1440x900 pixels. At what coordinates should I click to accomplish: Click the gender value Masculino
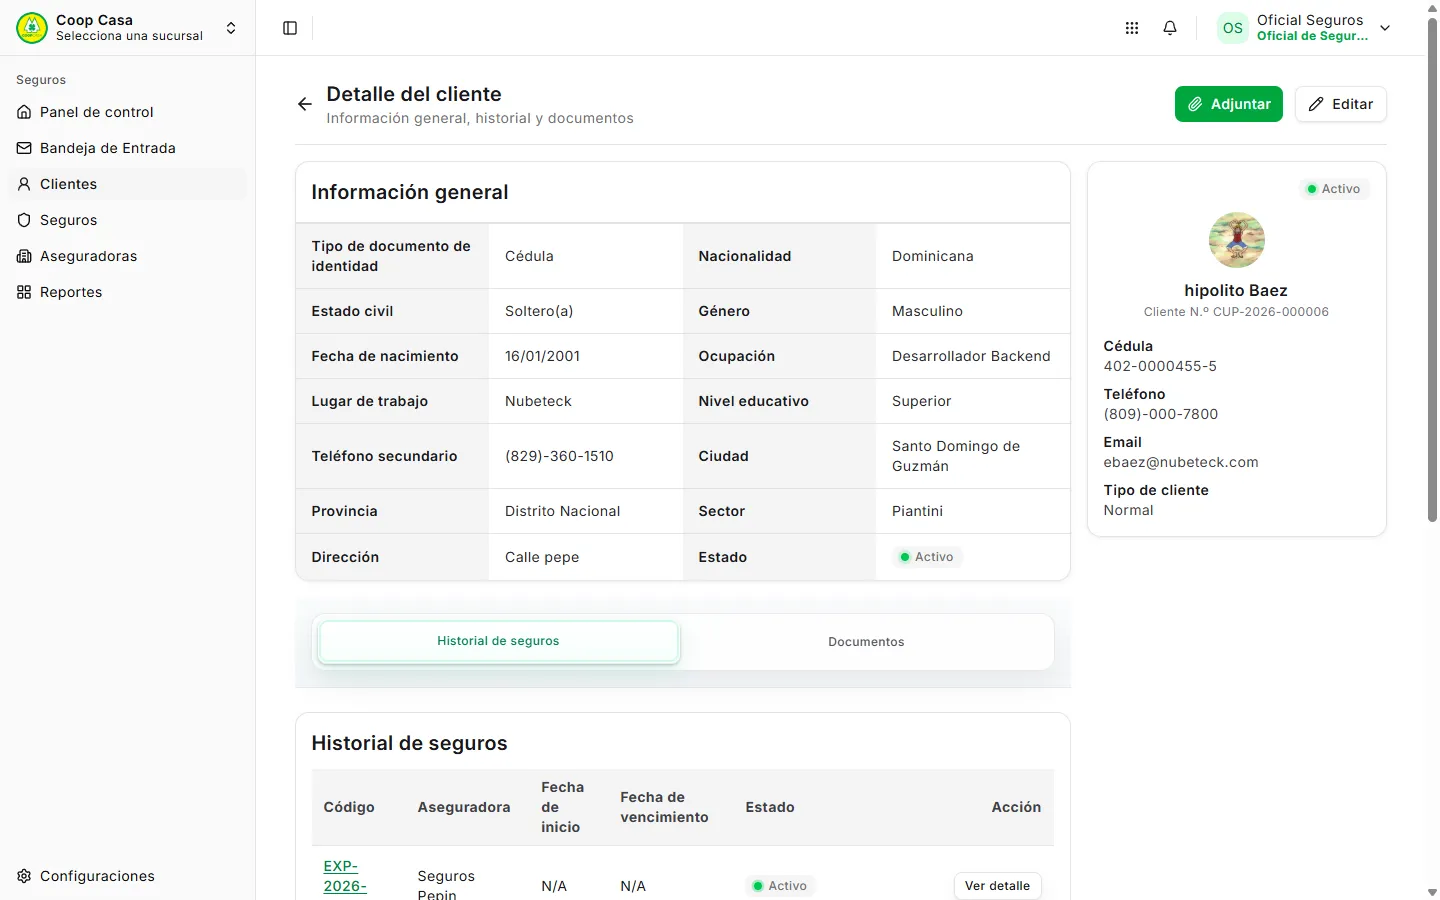(x=927, y=311)
